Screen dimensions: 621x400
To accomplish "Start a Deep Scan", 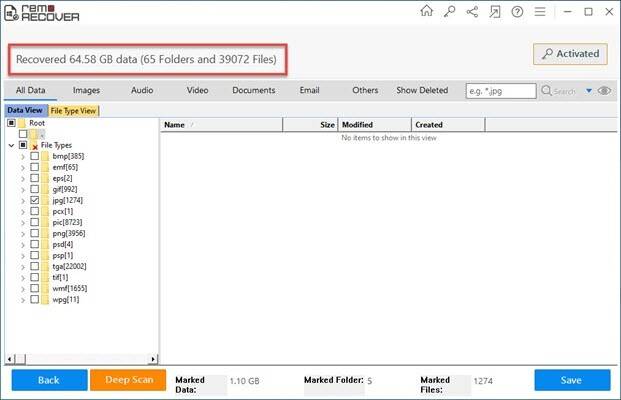I will [x=128, y=380].
